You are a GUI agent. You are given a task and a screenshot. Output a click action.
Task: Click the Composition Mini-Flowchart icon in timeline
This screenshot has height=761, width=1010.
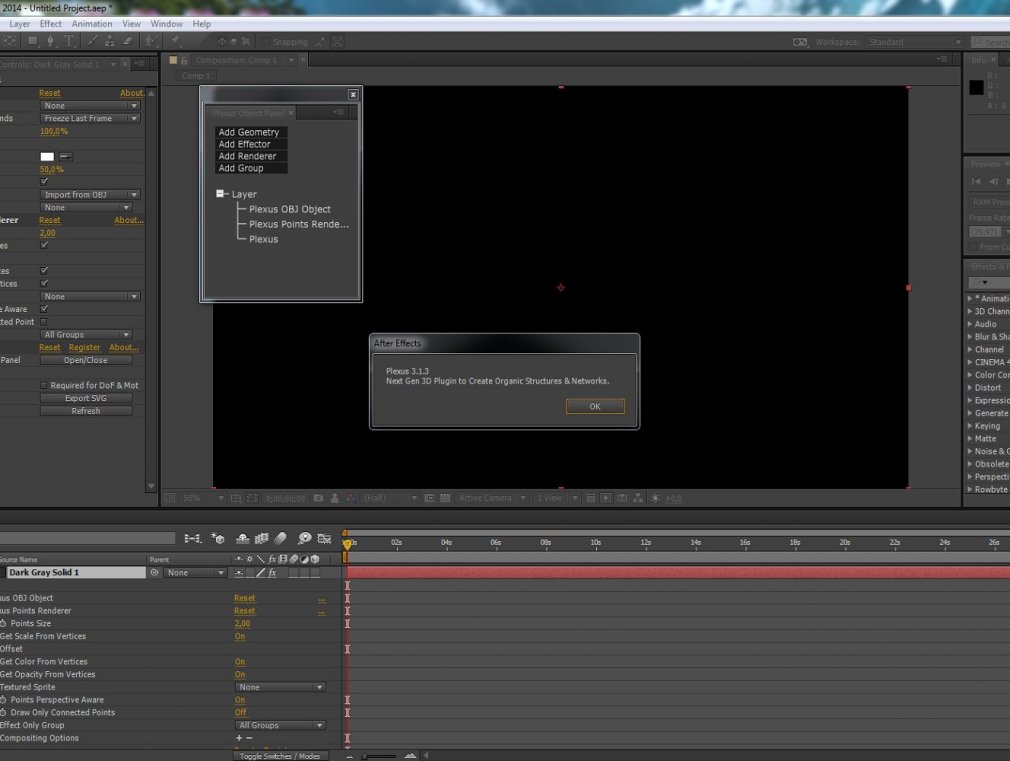click(x=192, y=538)
